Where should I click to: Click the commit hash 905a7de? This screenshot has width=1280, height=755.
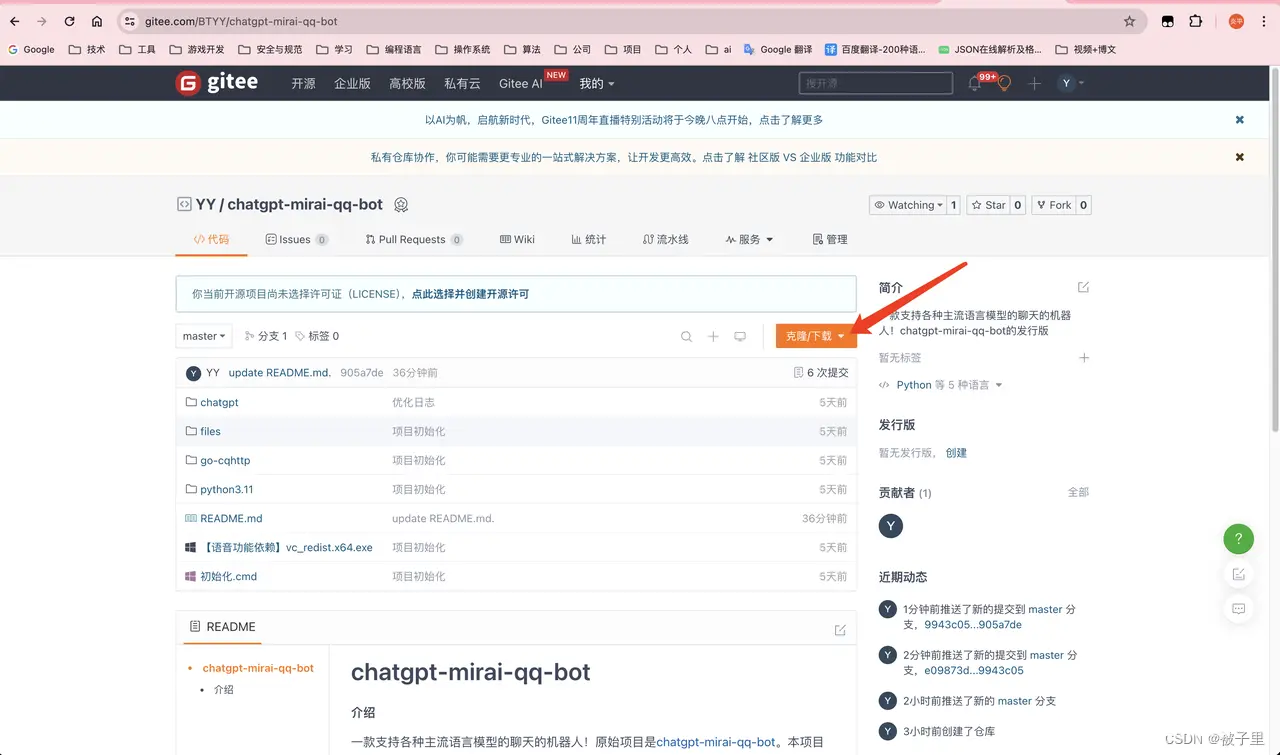coord(361,372)
